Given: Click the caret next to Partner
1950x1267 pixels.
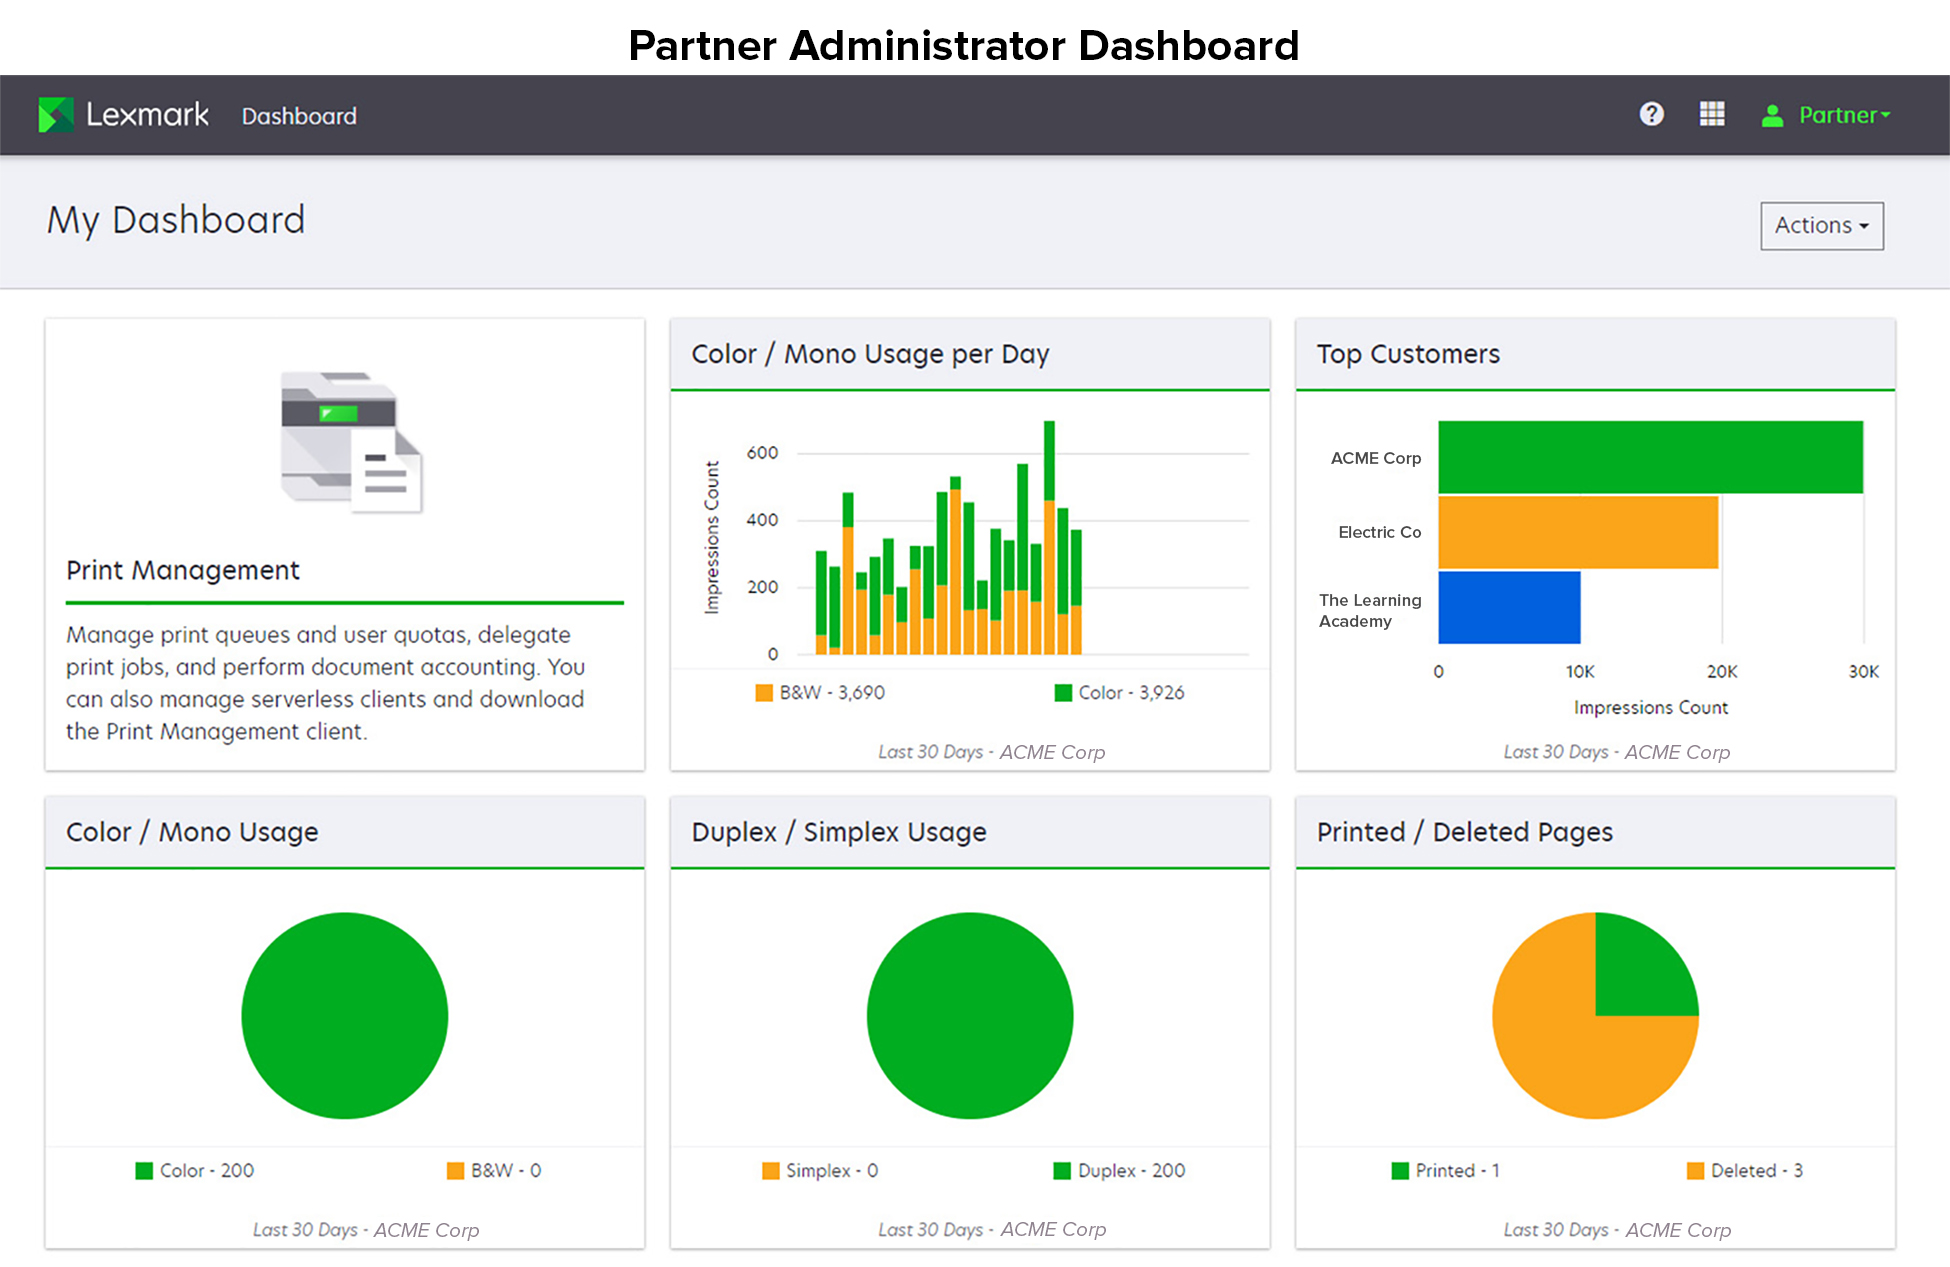Looking at the screenshot, I should [x=1886, y=116].
